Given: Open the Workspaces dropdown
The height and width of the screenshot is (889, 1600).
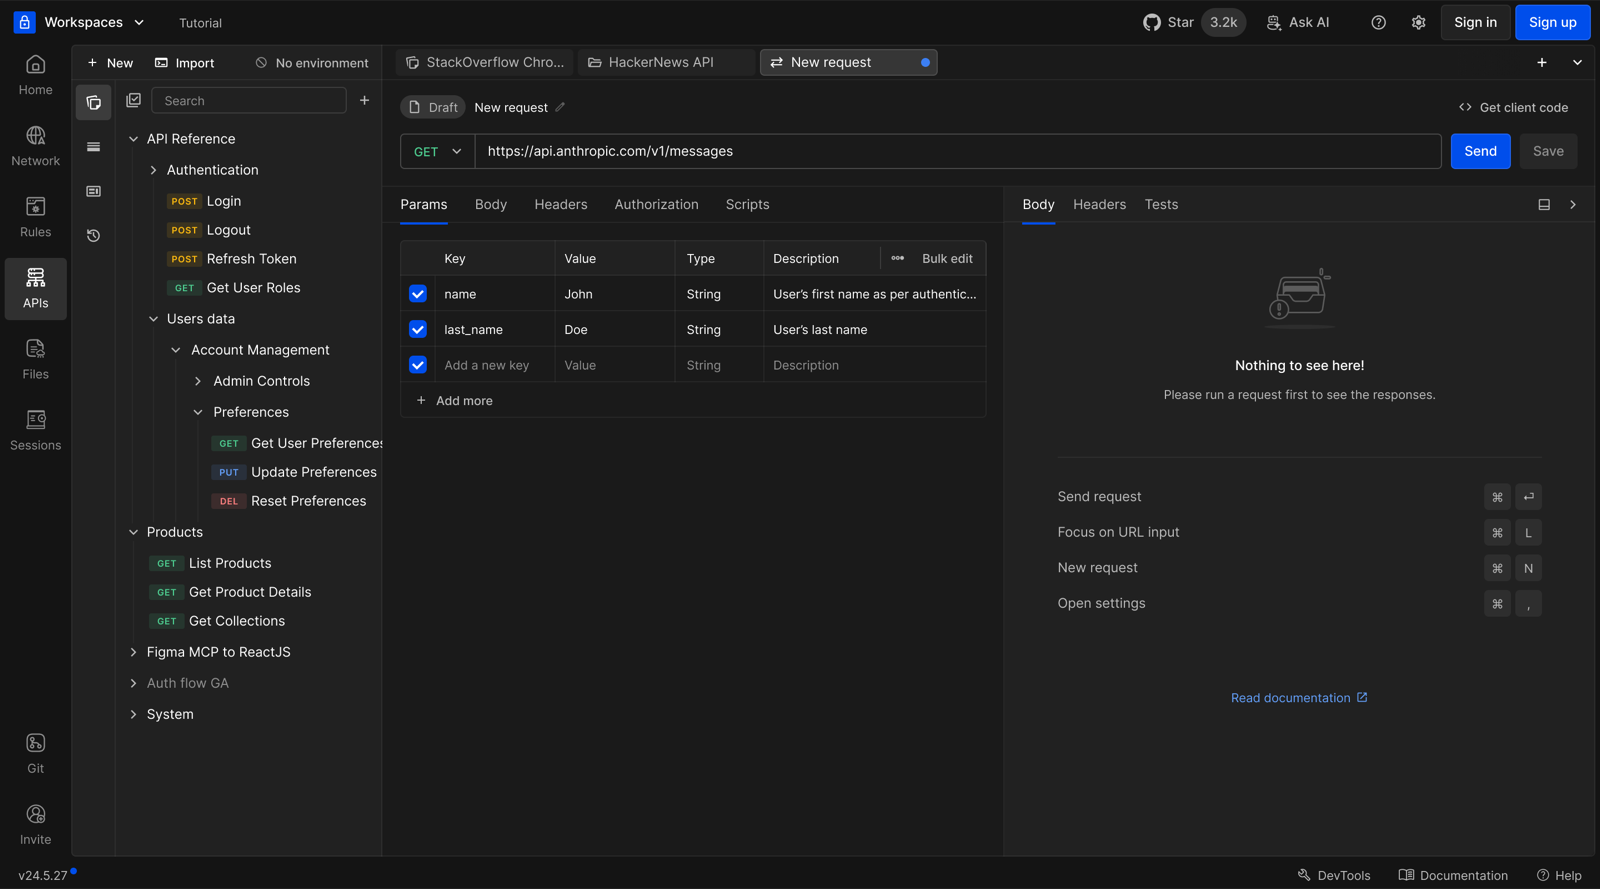Looking at the screenshot, I should [x=94, y=22].
